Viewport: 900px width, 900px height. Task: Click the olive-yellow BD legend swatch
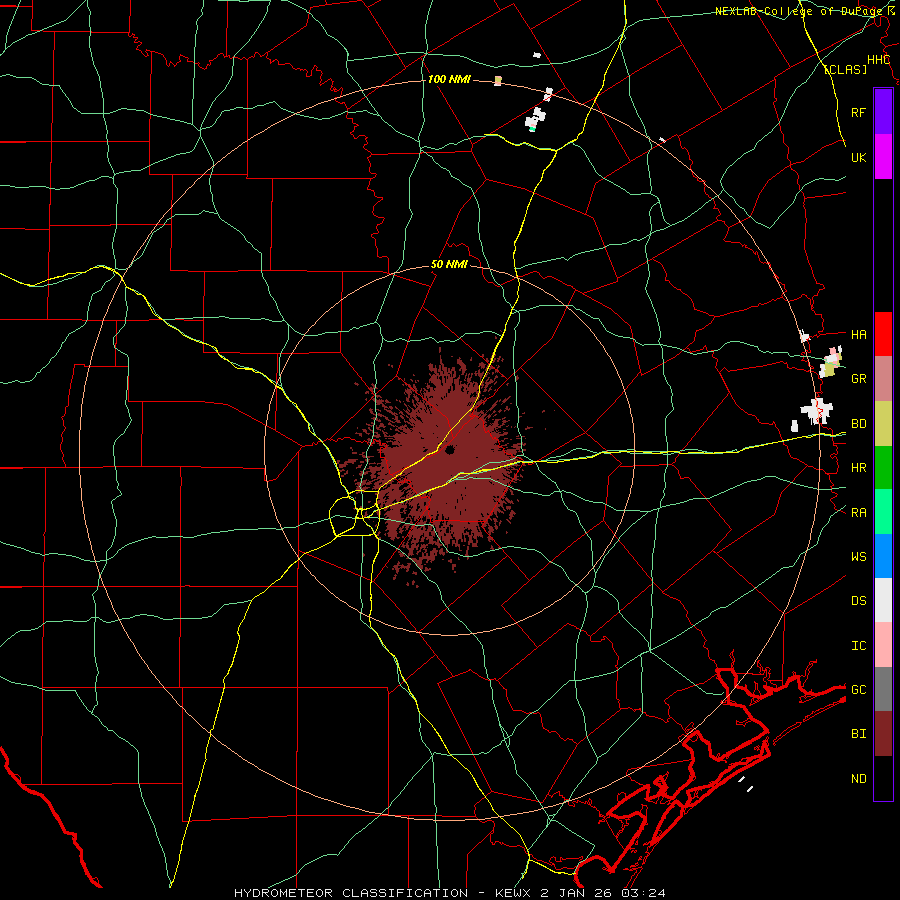point(883,424)
